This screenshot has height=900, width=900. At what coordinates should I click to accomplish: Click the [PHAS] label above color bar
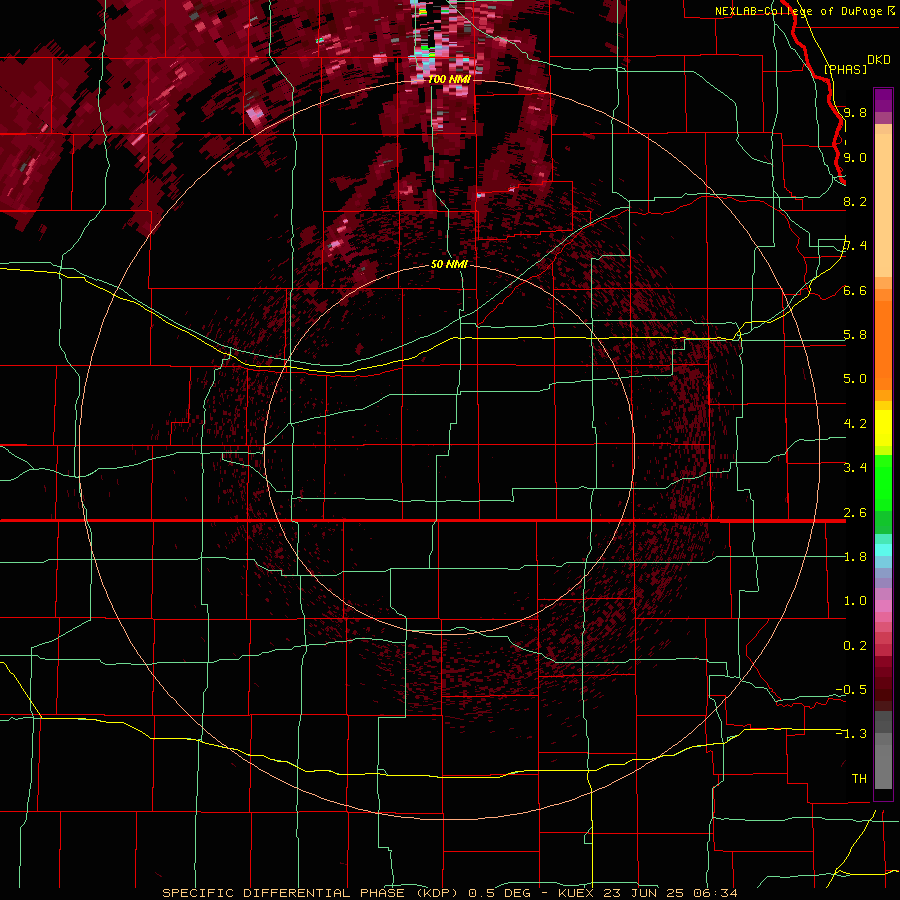coord(845,69)
